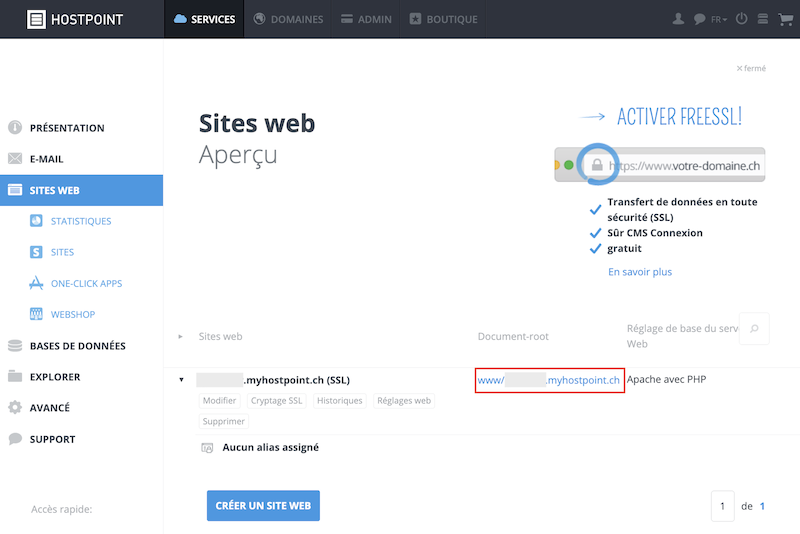800x534 pixels.
Task: Open the Boutique tab
Action: (443, 19)
